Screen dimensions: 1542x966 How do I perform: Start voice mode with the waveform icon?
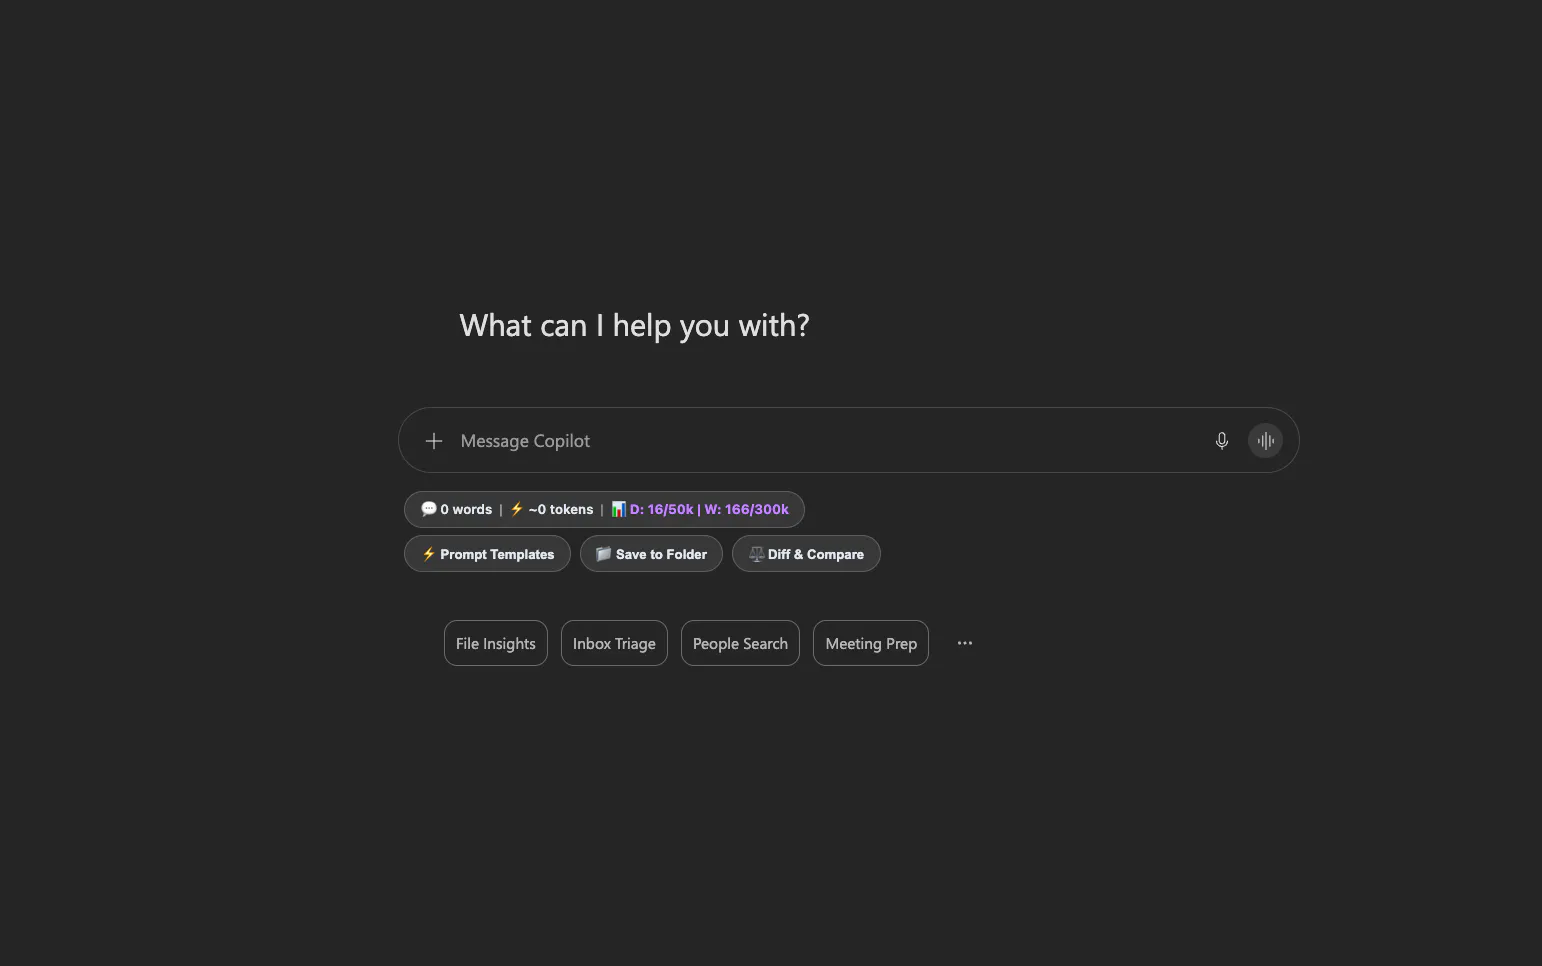(1266, 441)
